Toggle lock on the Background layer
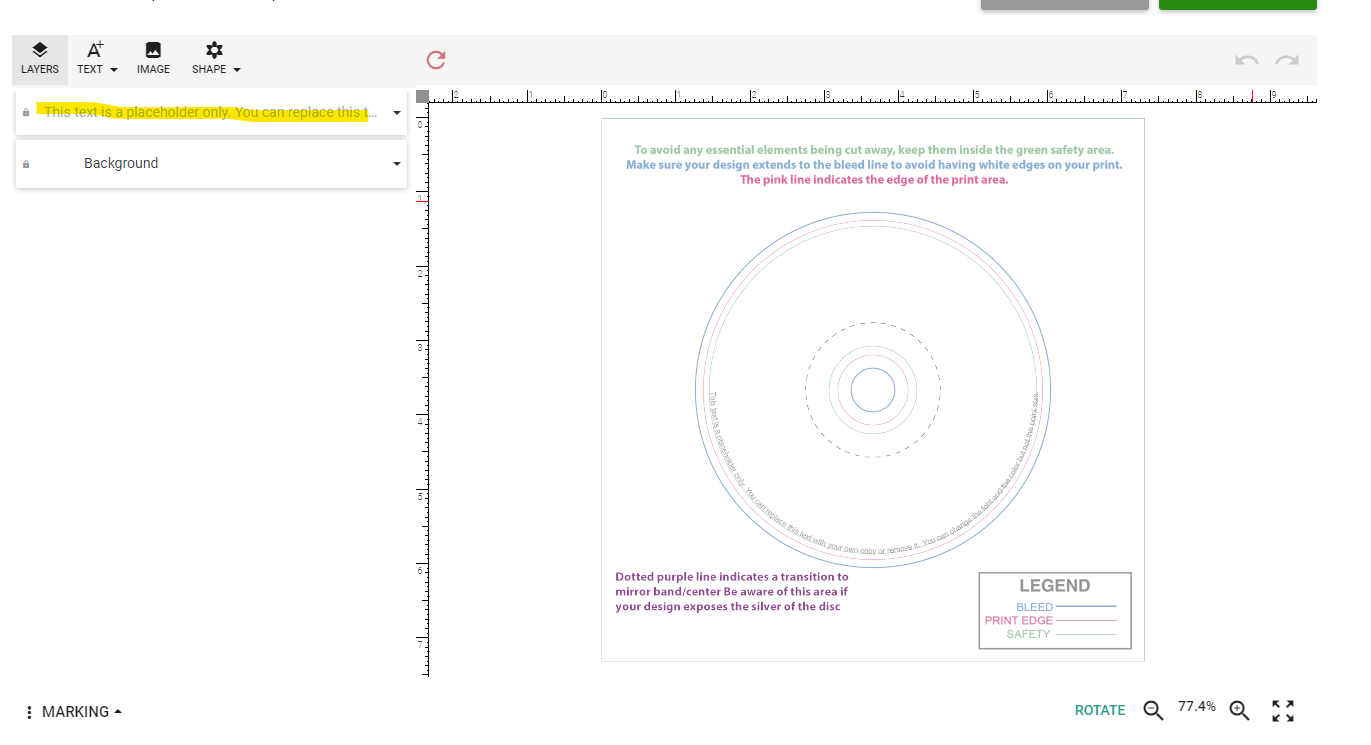 click(x=26, y=164)
